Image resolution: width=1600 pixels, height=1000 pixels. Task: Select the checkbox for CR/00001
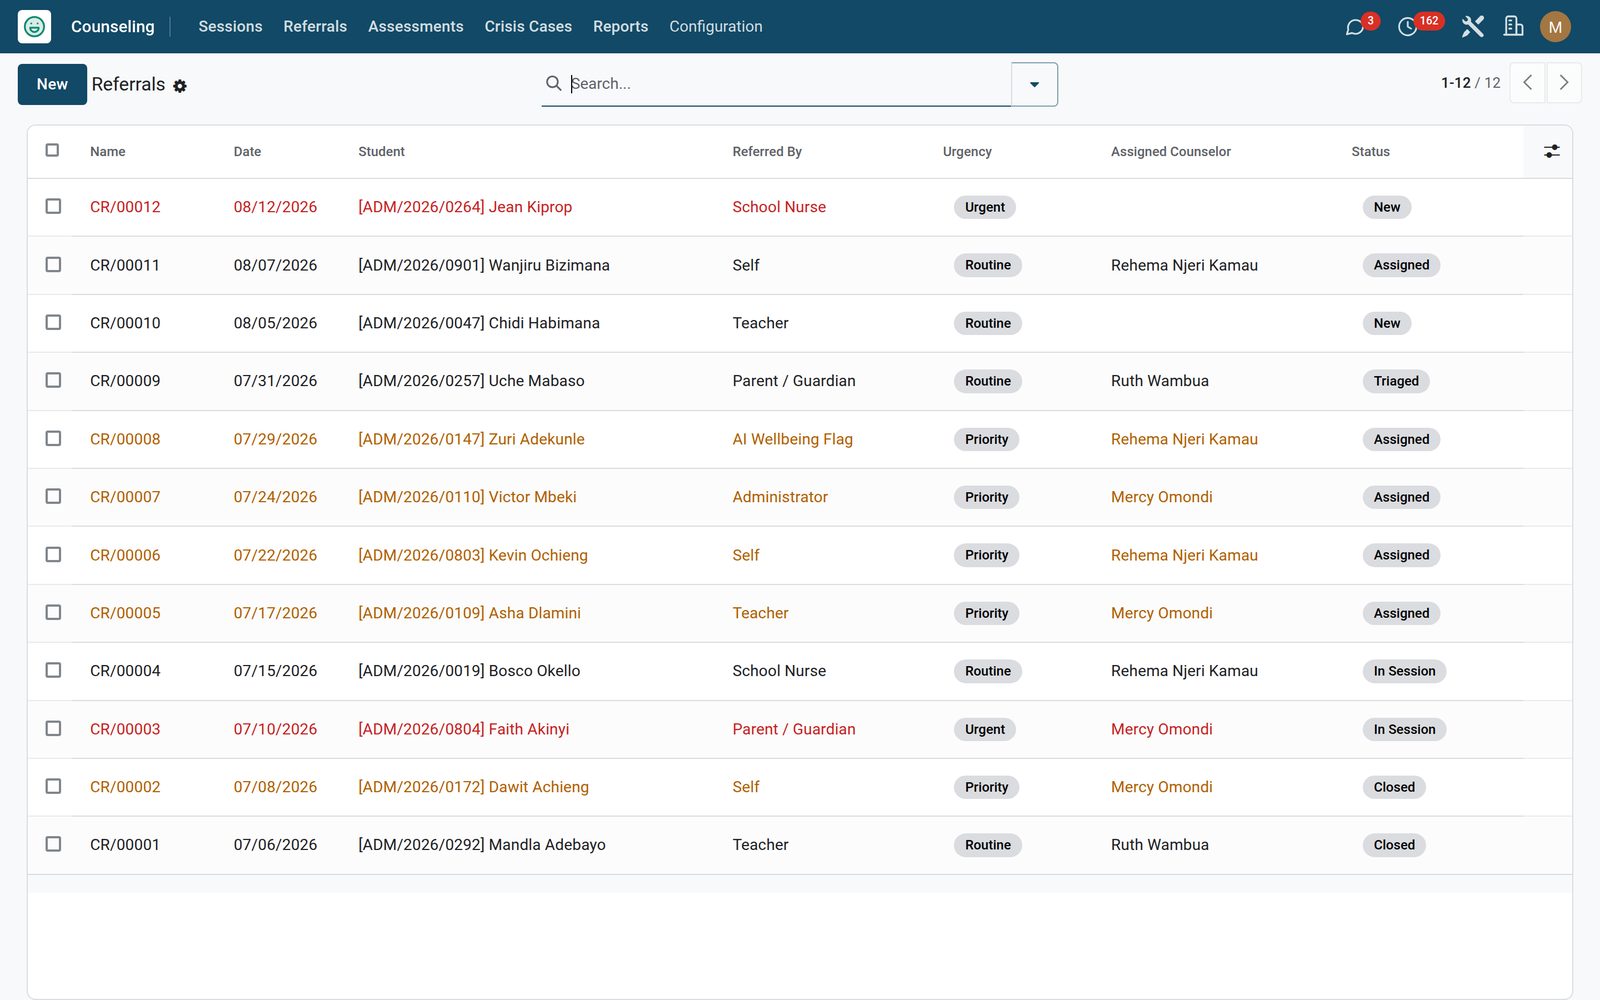click(x=53, y=844)
